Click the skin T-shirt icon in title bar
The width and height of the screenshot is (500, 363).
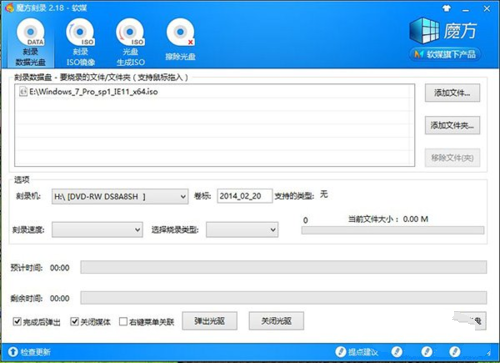click(x=446, y=9)
